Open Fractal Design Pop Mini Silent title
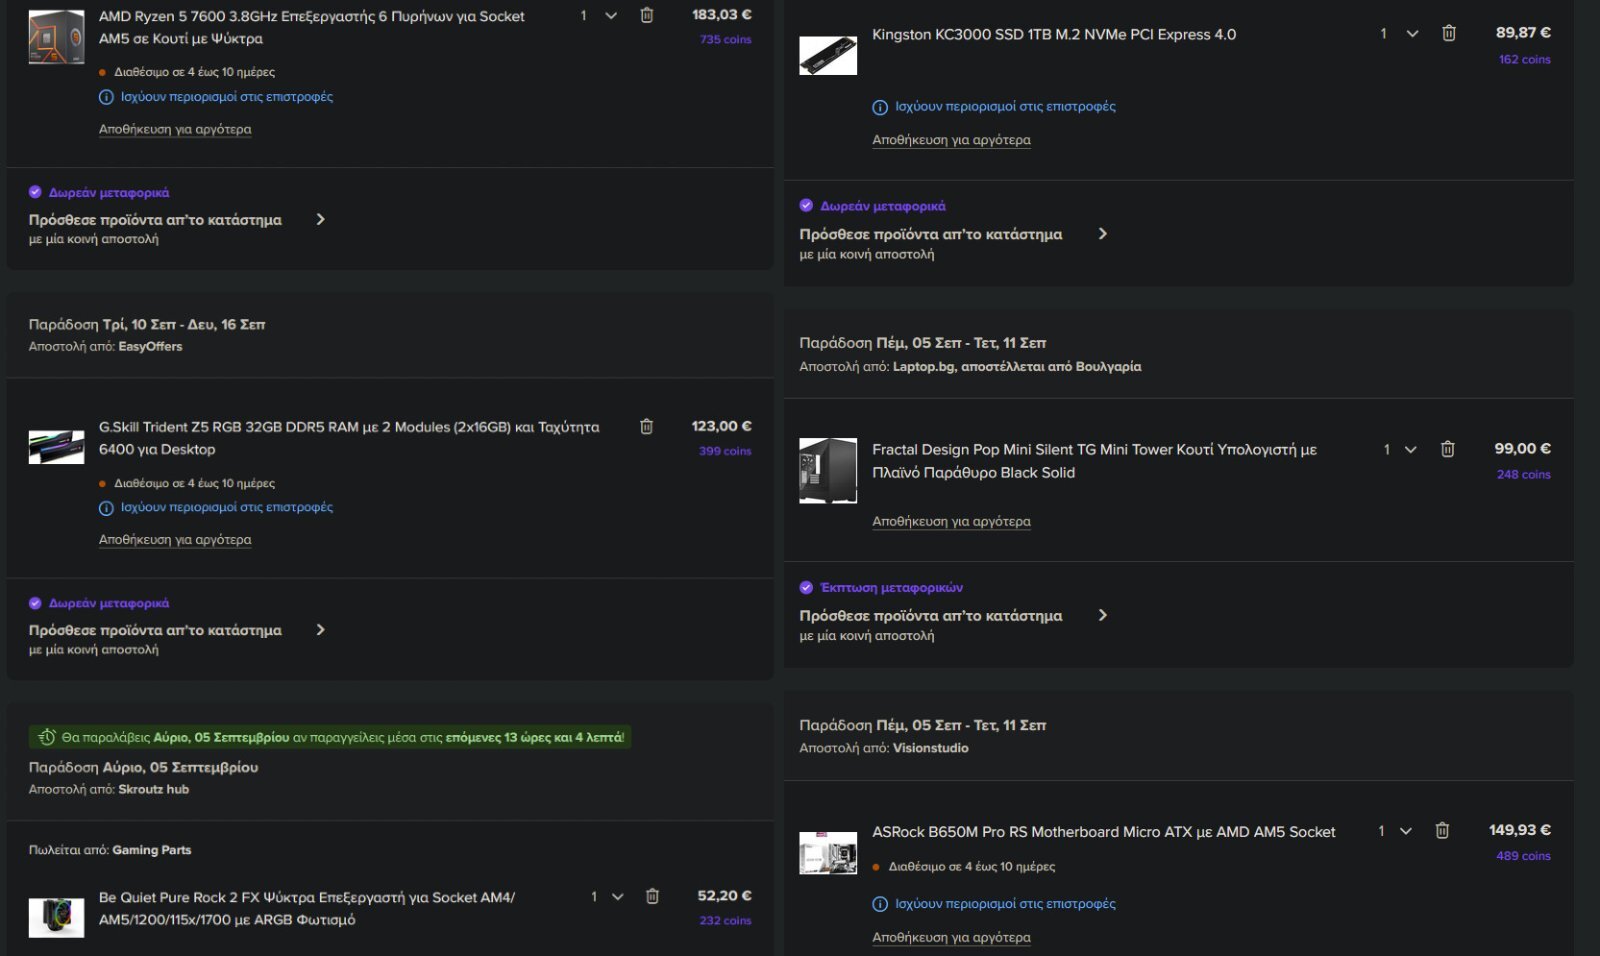This screenshot has width=1600, height=956. tap(1094, 461)
